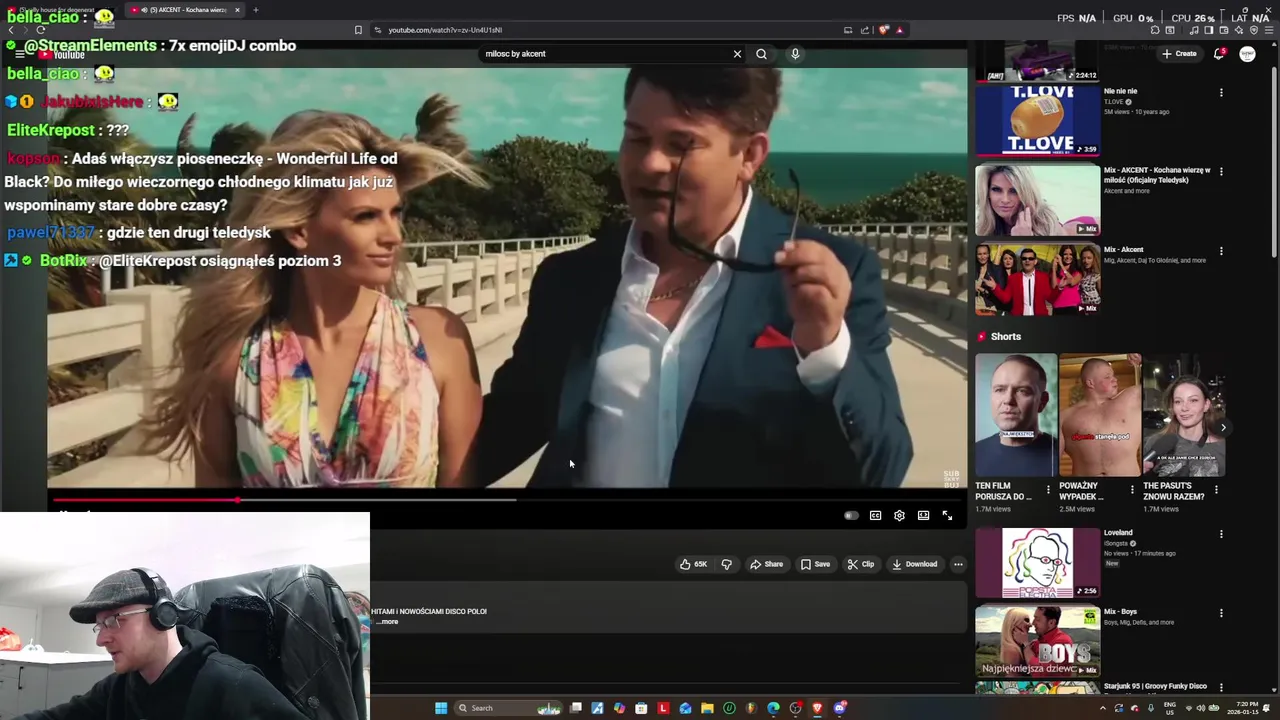The height and width of the screenshot is (720, 1280).
Task: Open options menu for Mix - Boys
Action: [x=1221, y=614]
